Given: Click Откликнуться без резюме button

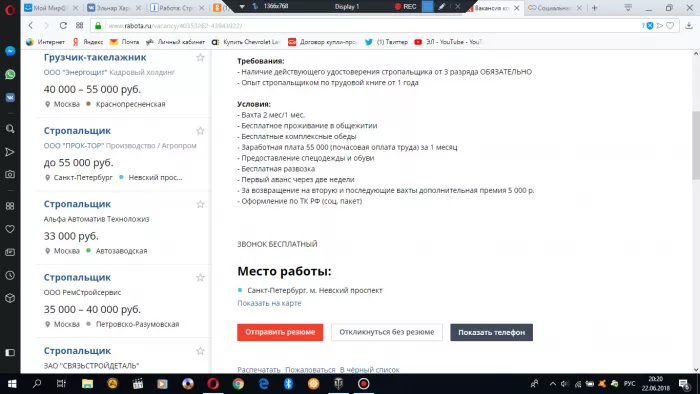Looking at the screenshot, I should coord(387,332).
